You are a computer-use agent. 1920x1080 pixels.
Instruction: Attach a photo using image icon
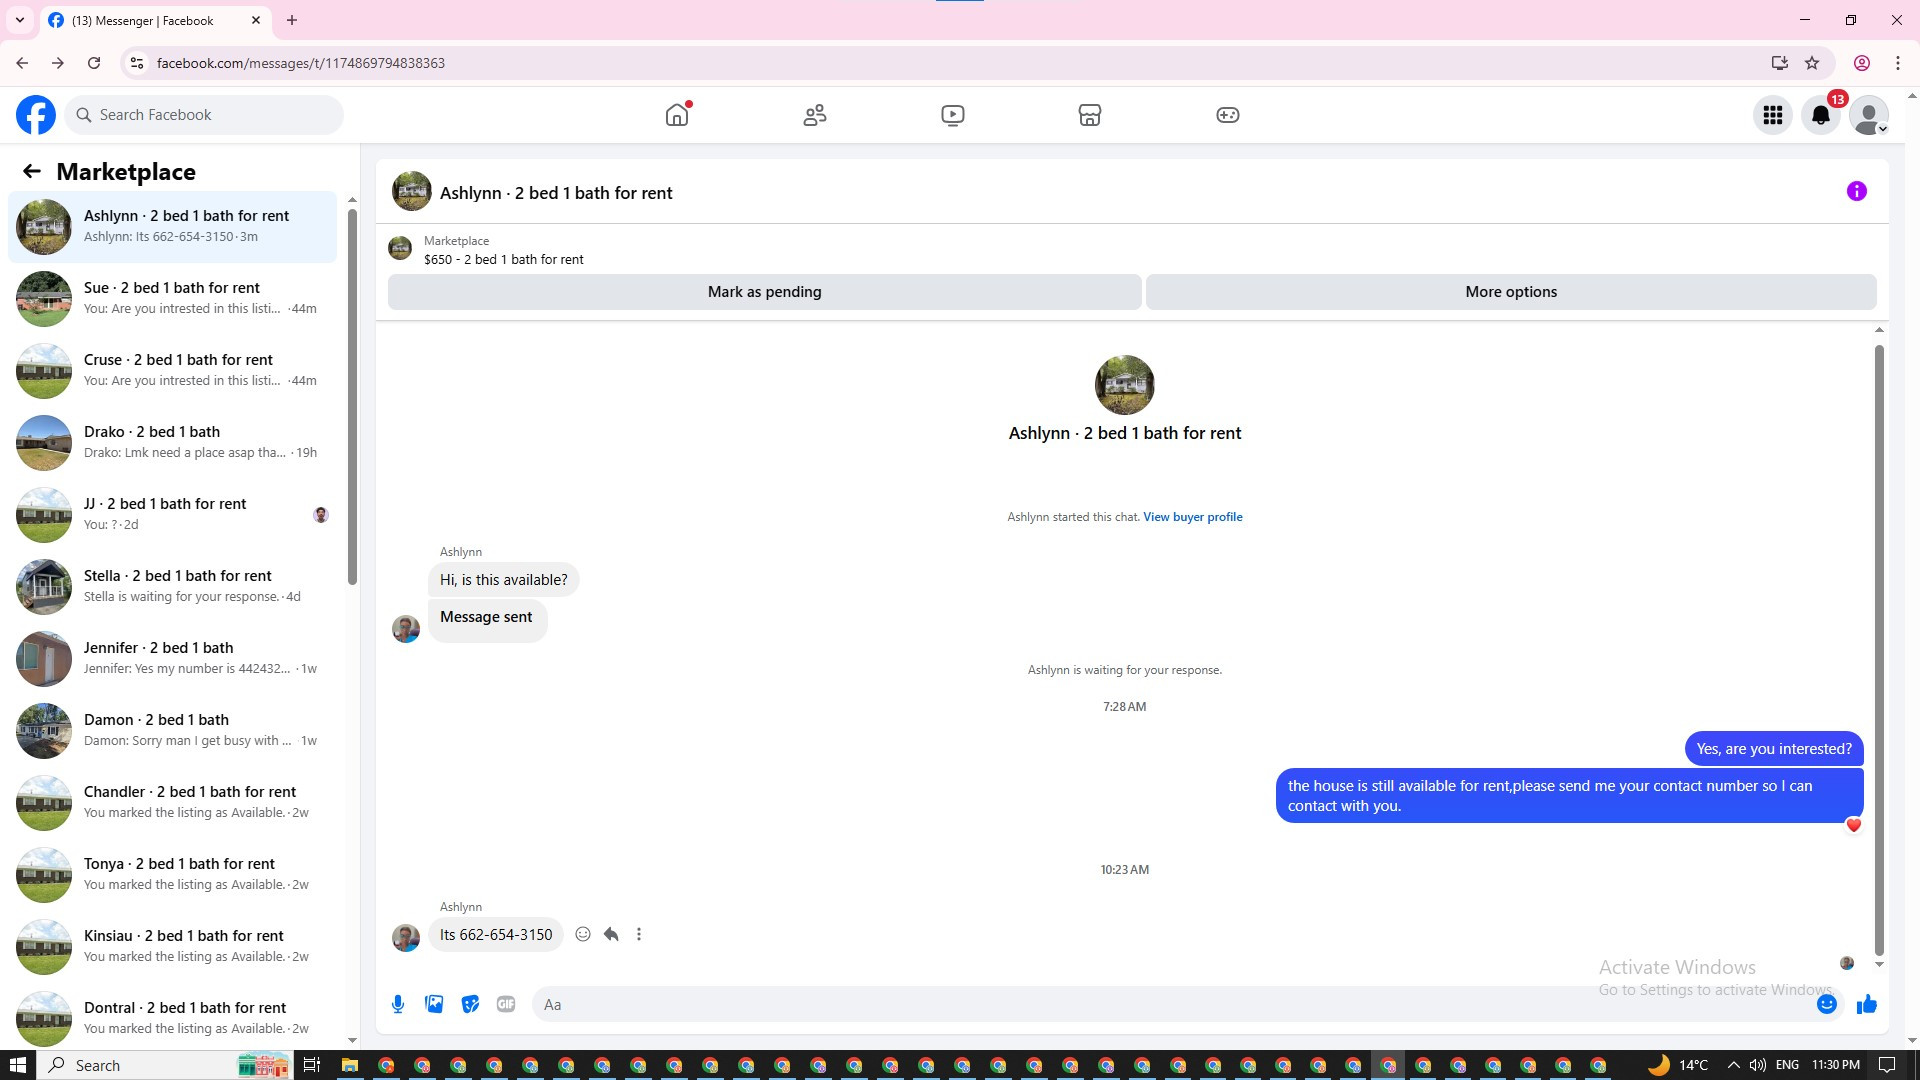click(x=434, y=1004)
